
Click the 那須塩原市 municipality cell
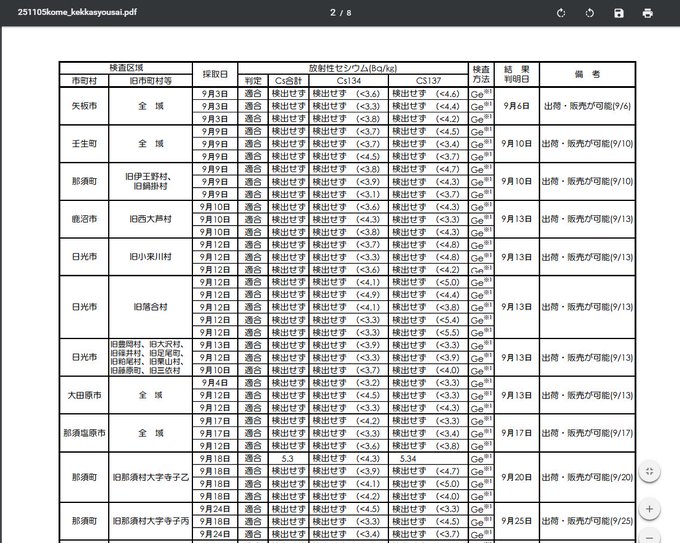[84, 433]
